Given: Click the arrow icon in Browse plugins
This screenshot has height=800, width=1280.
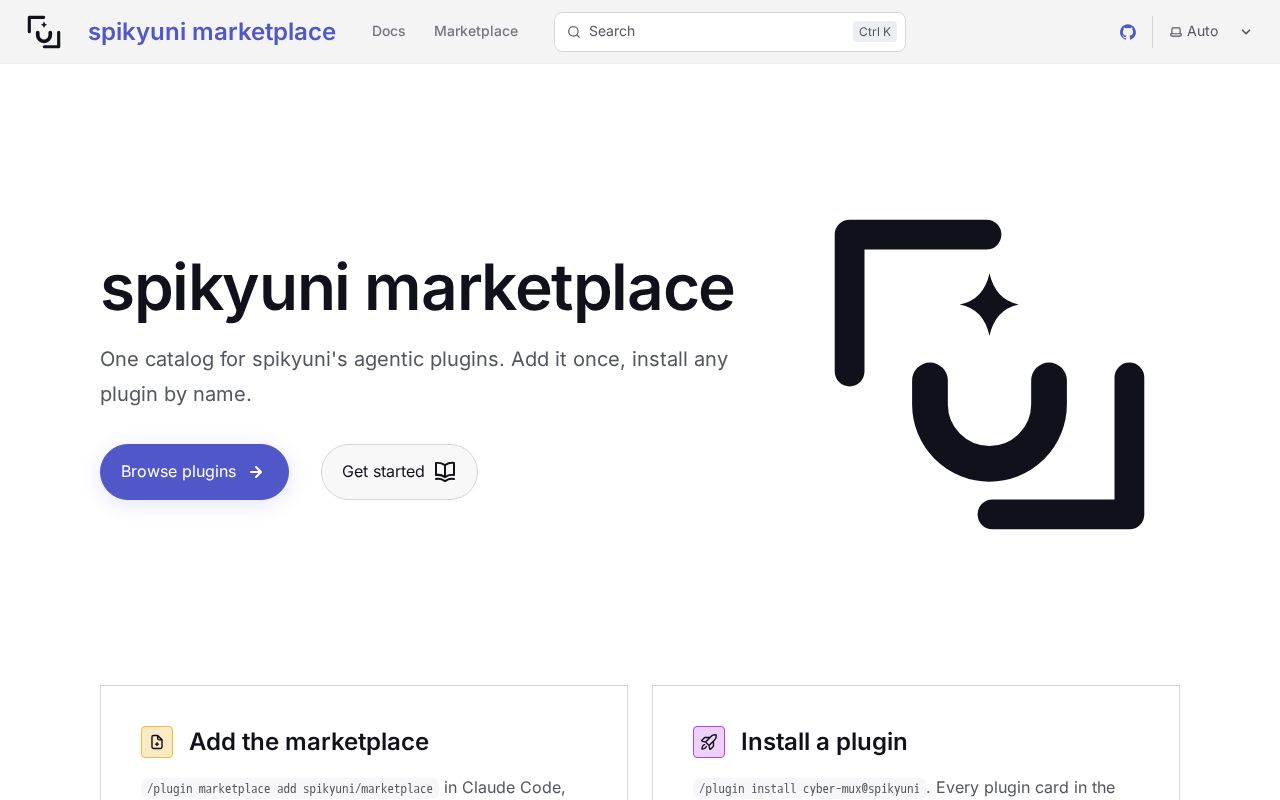Looking at the screenshot, I should point(256,472).
